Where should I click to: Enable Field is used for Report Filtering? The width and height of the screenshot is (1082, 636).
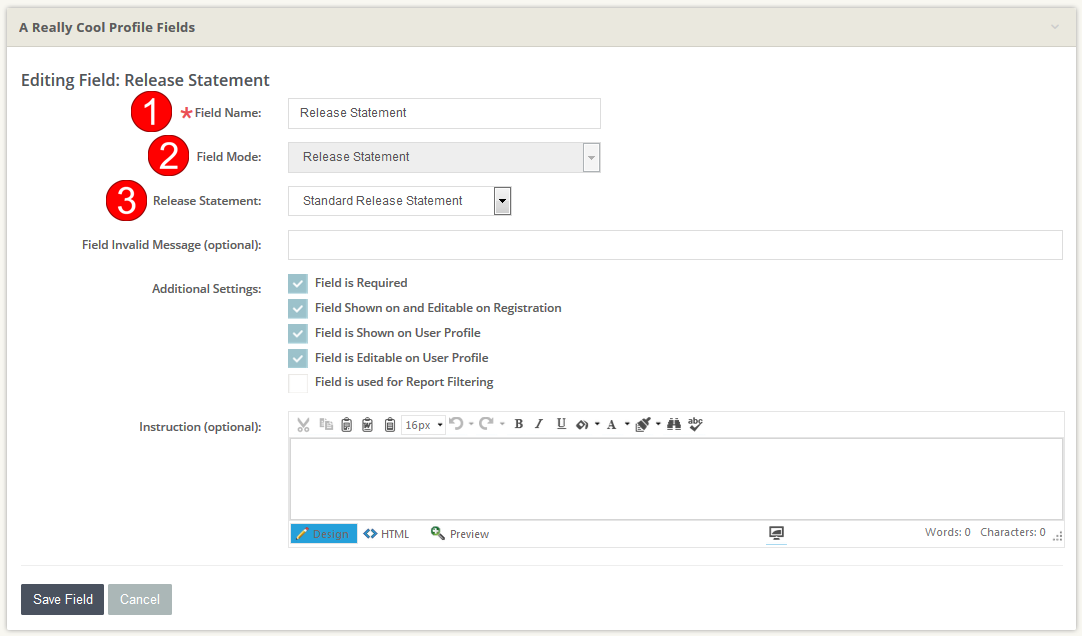pyautogui.click(x=298, y=383)
